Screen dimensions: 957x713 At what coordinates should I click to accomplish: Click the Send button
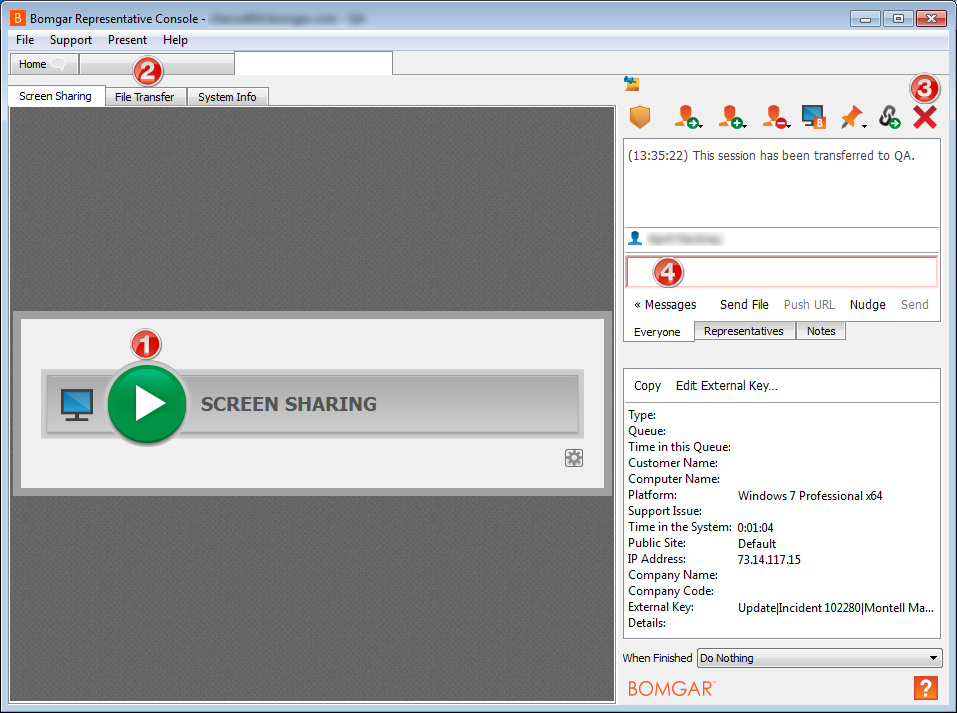(914, 305)
